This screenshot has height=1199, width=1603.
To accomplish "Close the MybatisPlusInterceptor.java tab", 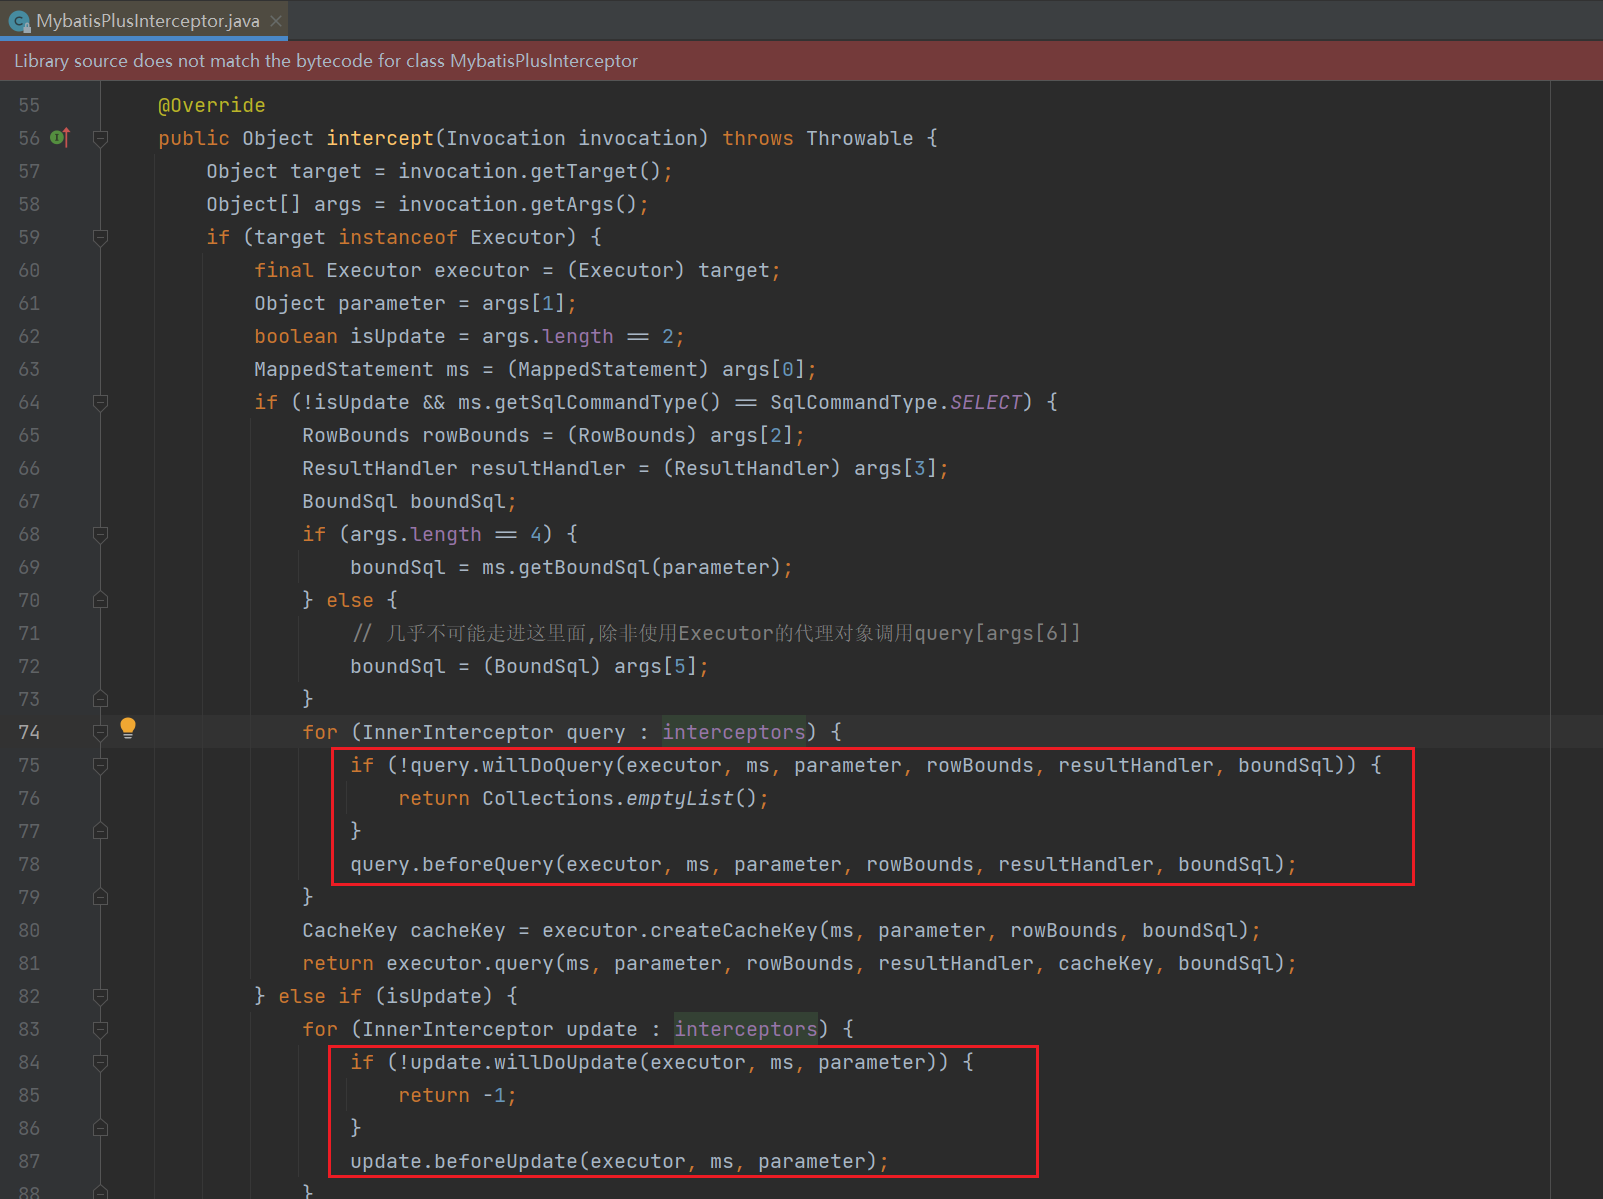I will point(276,21).
